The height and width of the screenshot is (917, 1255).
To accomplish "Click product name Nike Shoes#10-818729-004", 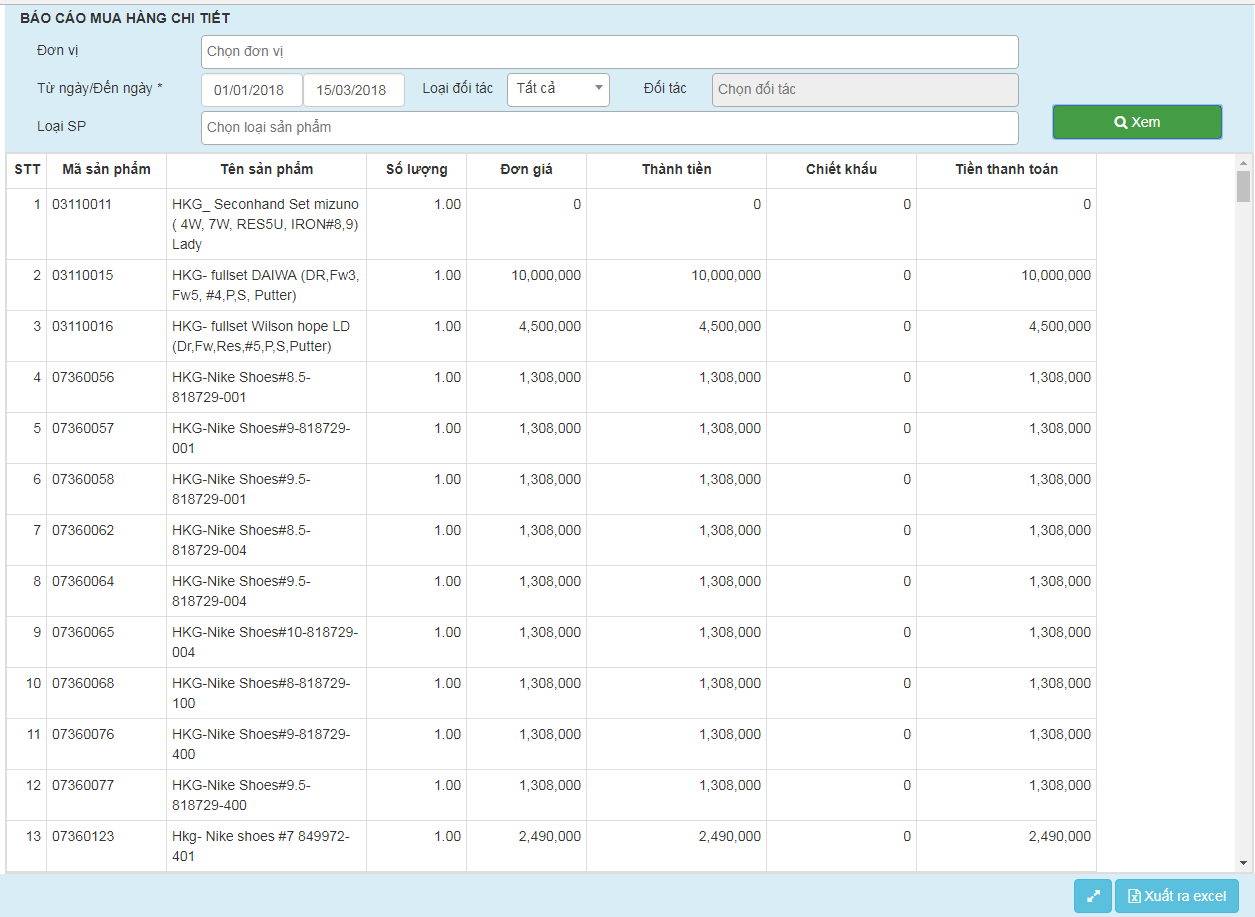I will click(265, 642).
